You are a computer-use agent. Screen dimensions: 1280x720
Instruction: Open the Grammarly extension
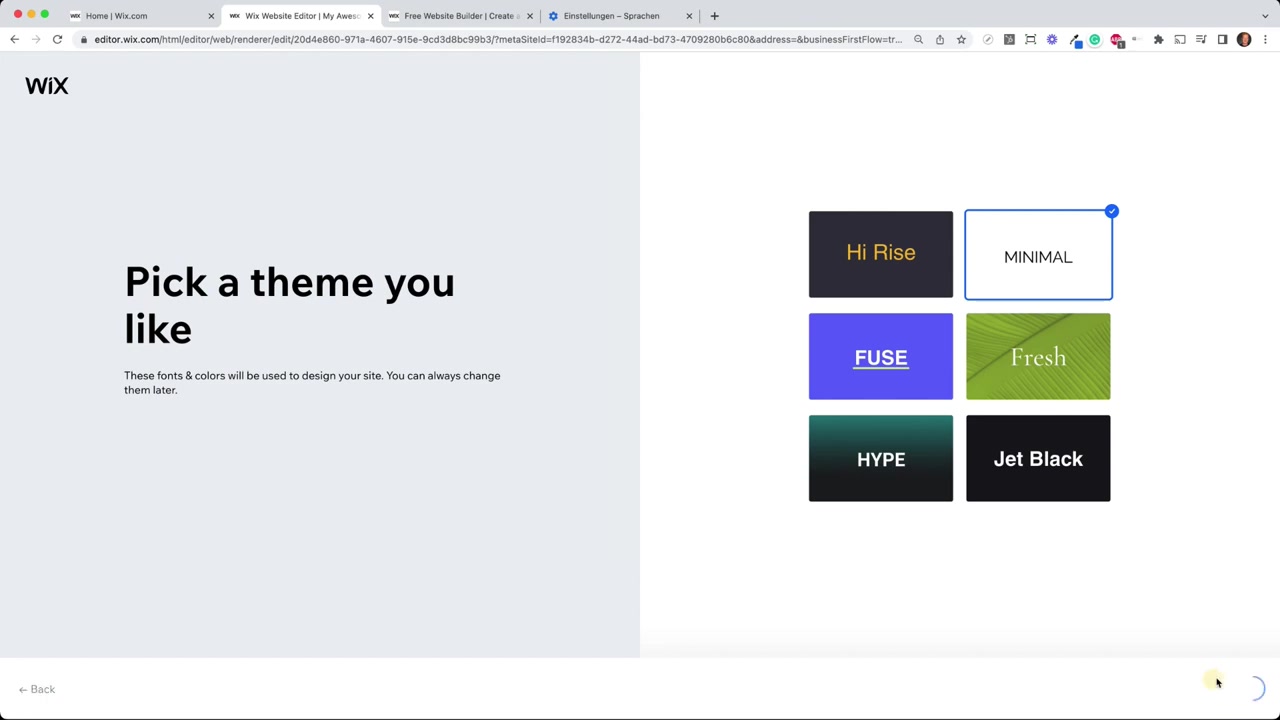coord(1095,39)
